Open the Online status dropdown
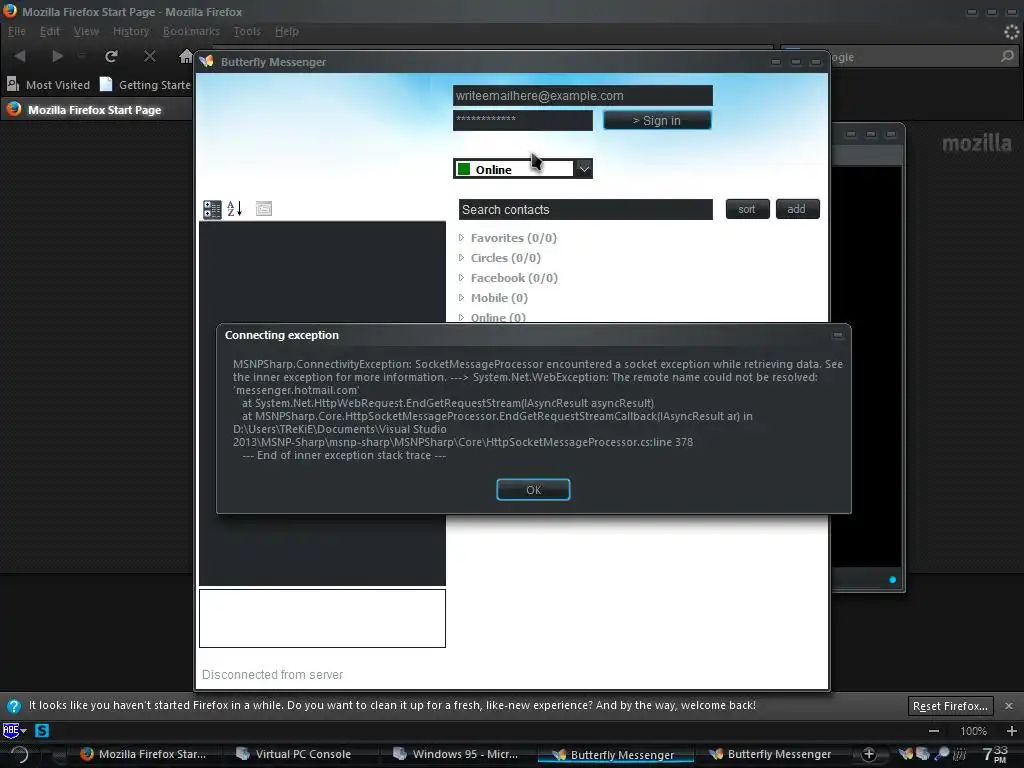1024x768 pixels. [x=583, y=168]
